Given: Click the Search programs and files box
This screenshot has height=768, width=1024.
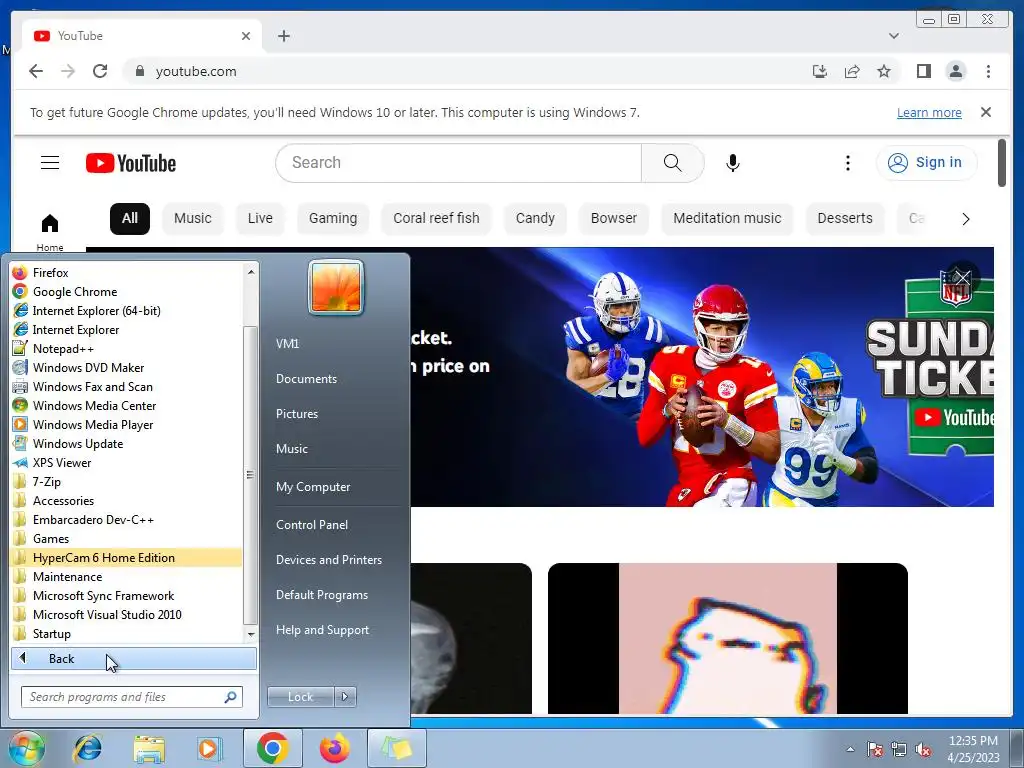Looking at the screenshot, I should pyautogui.click(x=132, y=697).
